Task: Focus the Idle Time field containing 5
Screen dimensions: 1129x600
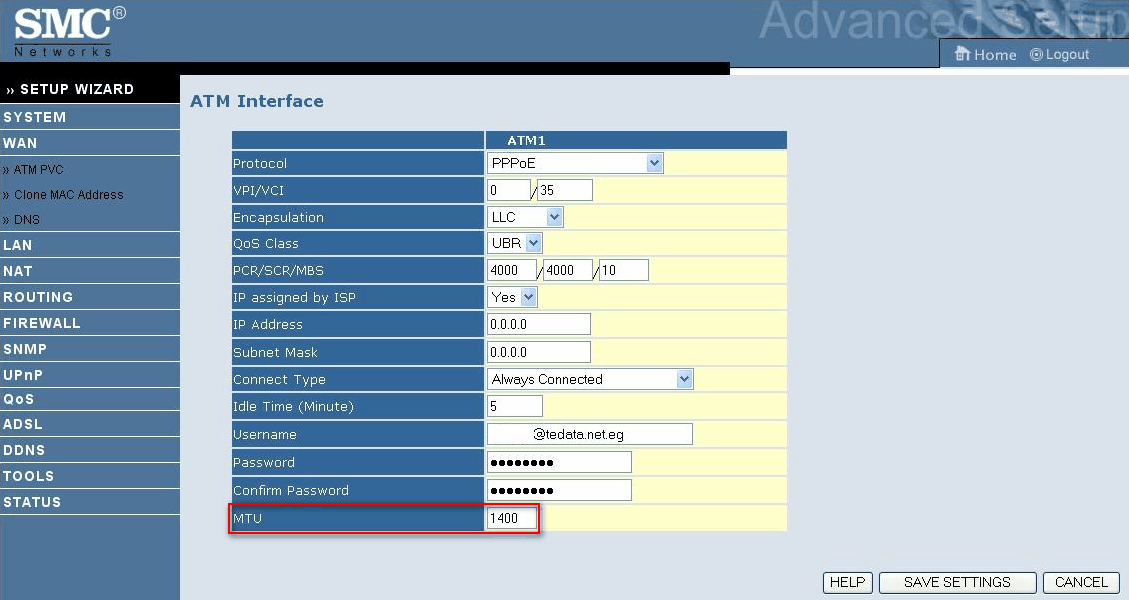Action: (x=515, y=406)
